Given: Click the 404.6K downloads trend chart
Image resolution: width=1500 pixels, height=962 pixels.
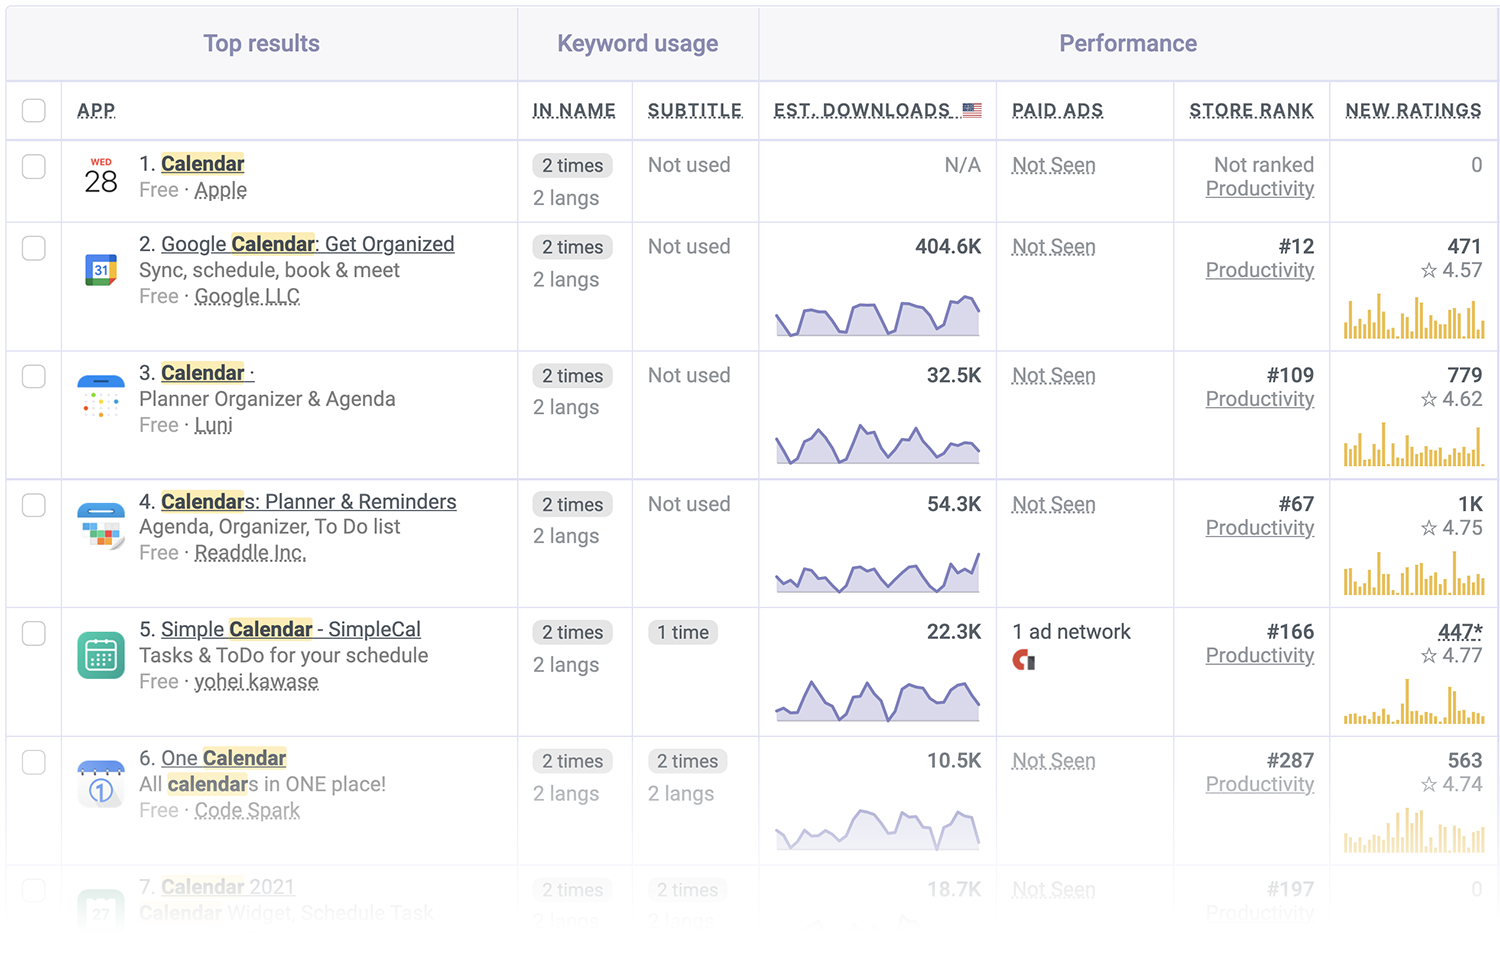Looking at the screenshot, I should pos(878,315).
